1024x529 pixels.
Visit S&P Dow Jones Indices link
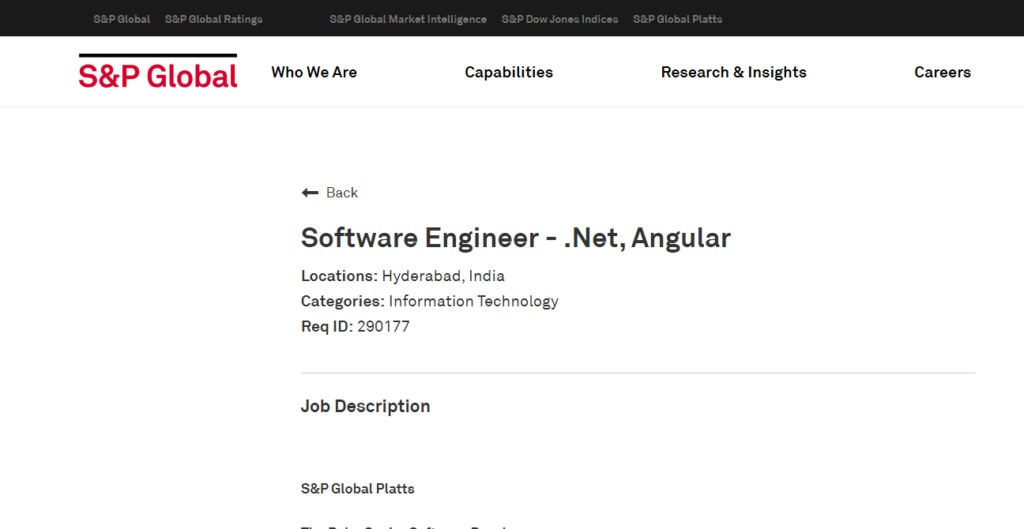tap(560, 19)
